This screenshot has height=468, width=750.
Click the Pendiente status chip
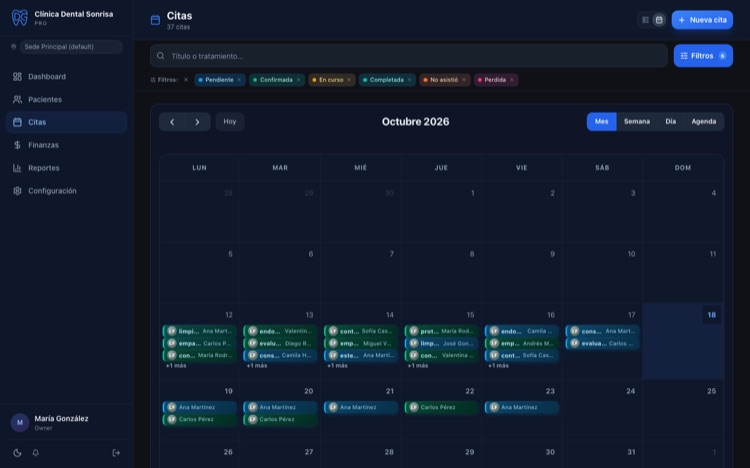[x=220, y=80]
